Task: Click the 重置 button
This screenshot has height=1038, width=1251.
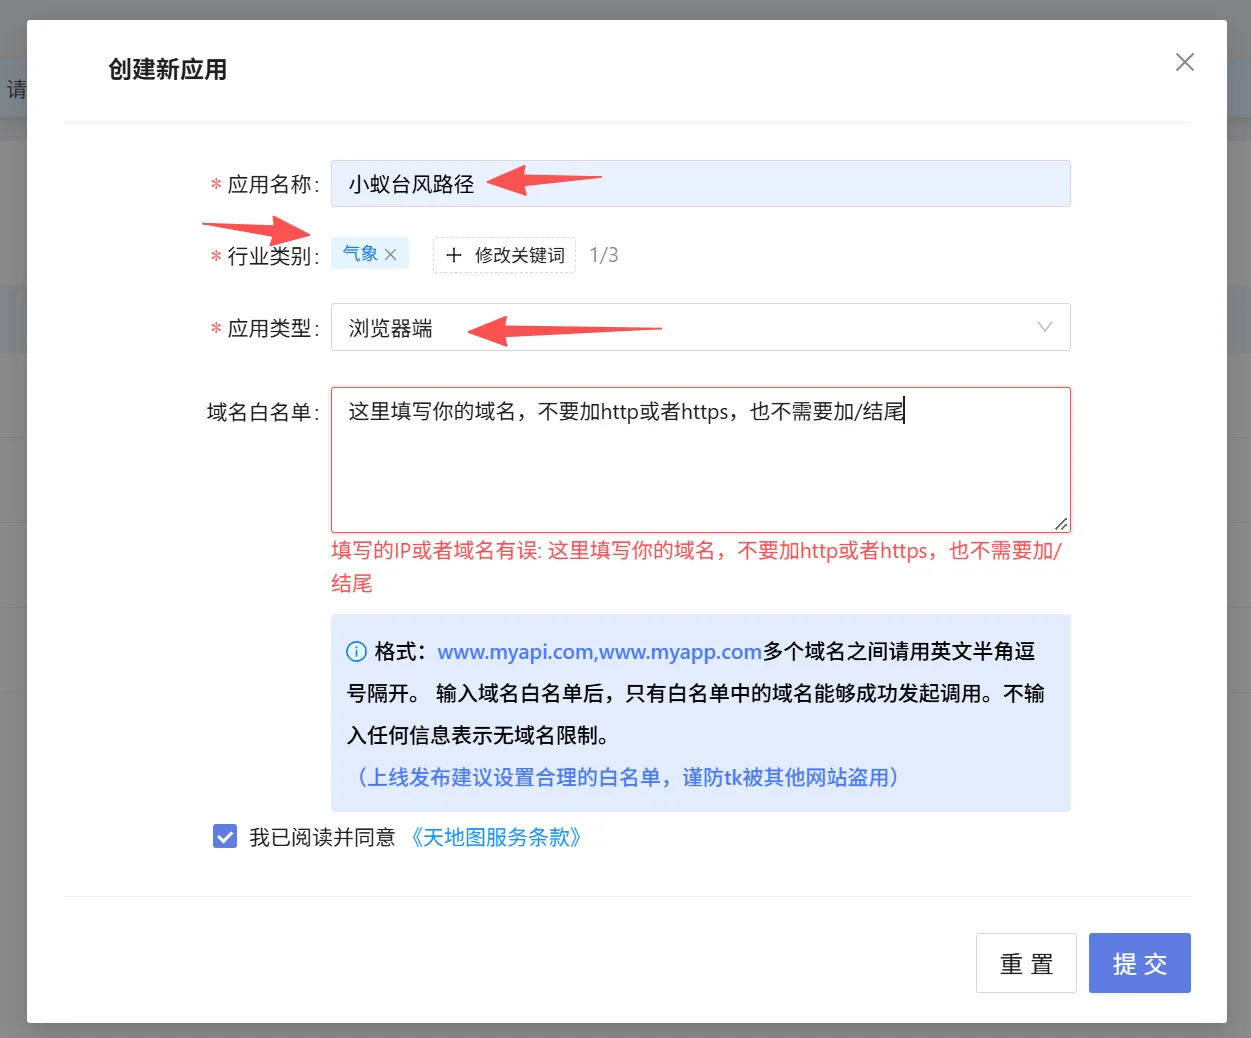Action: click(1026, 963)
